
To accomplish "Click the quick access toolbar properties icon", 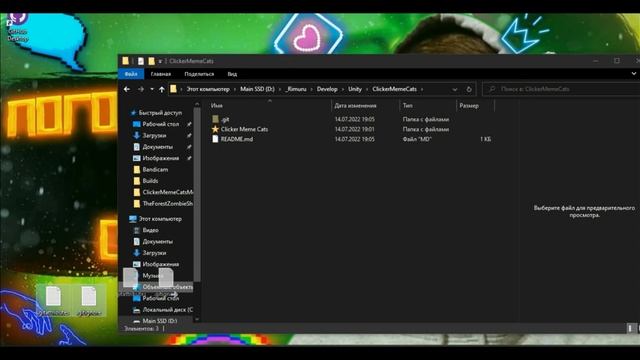I will [141, 61].
